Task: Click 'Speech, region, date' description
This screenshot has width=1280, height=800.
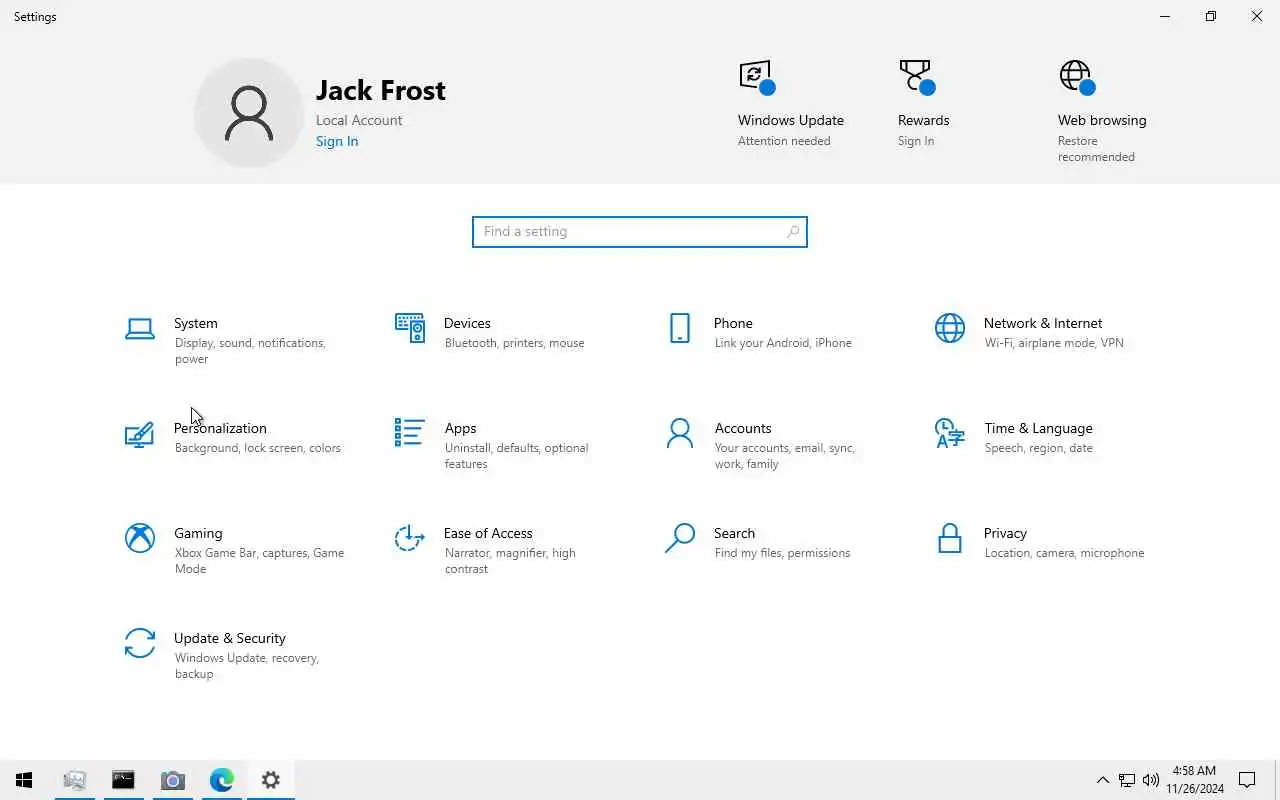Action: 1038,448
